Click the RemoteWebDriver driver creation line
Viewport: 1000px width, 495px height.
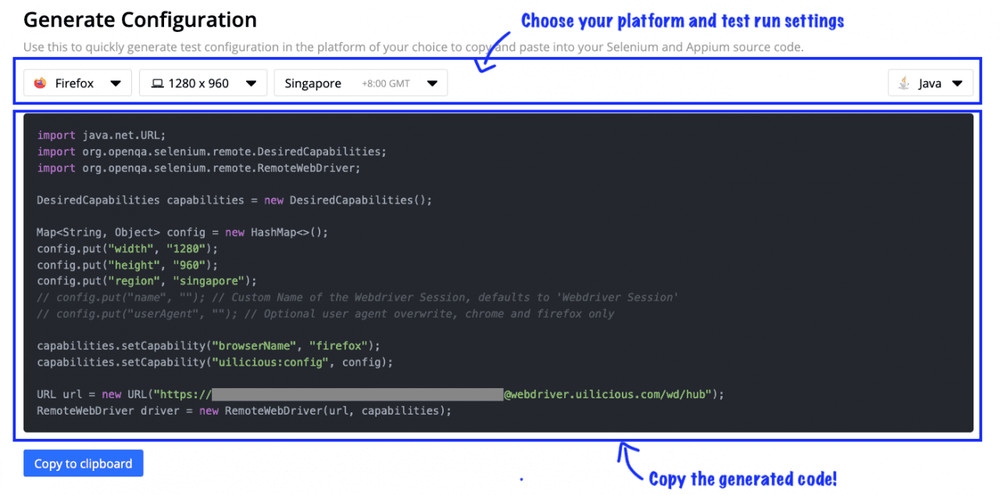[x=244, y=411]
